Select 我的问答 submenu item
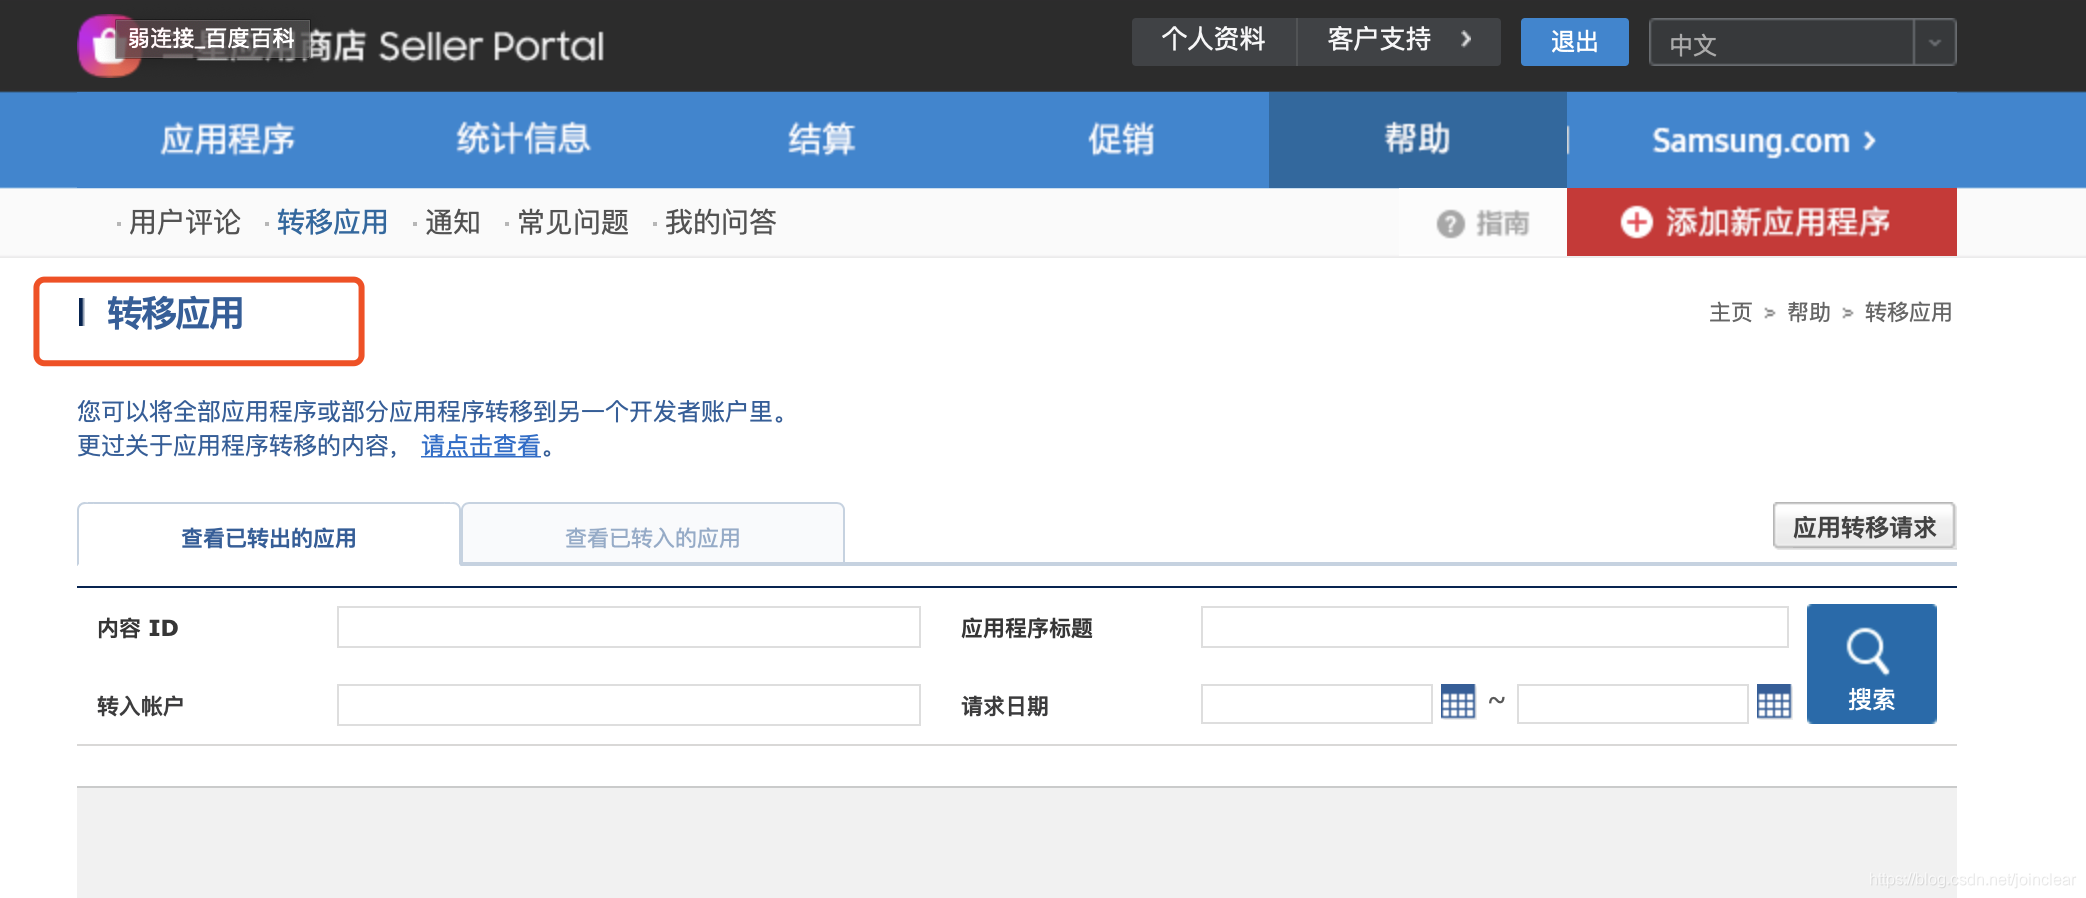Screen dimensions: 2086x898 [x=721, y=222]
